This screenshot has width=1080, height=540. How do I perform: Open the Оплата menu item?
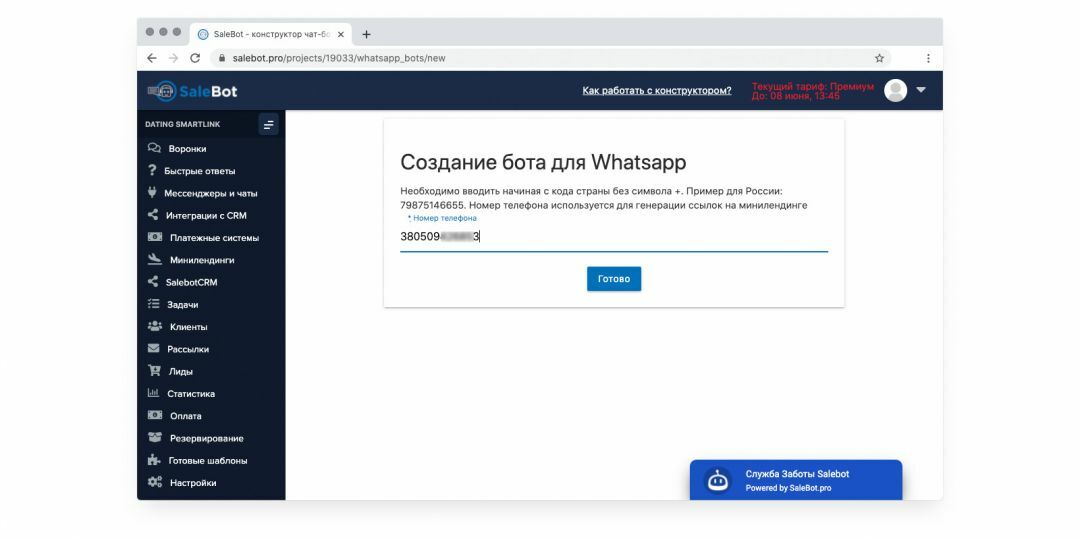pos(185,416)
